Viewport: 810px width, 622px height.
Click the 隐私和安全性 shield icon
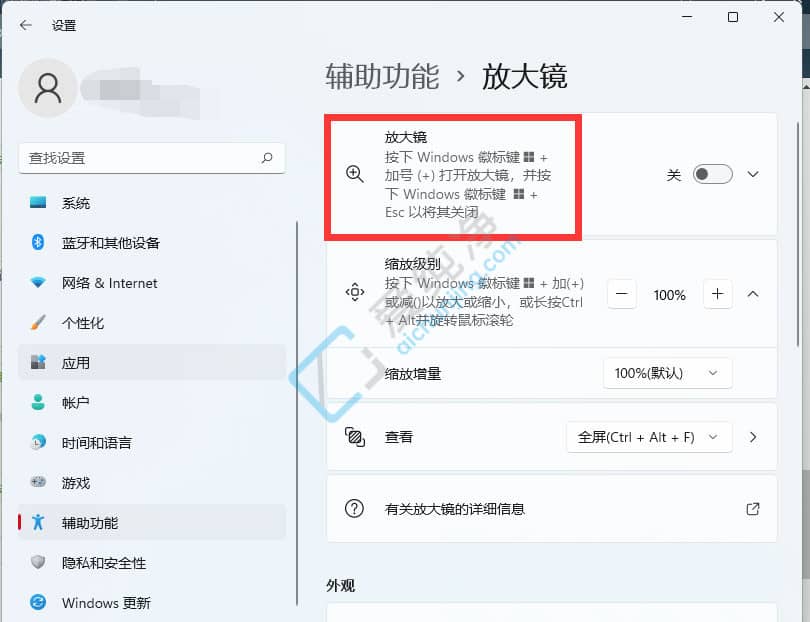(38, 562)
